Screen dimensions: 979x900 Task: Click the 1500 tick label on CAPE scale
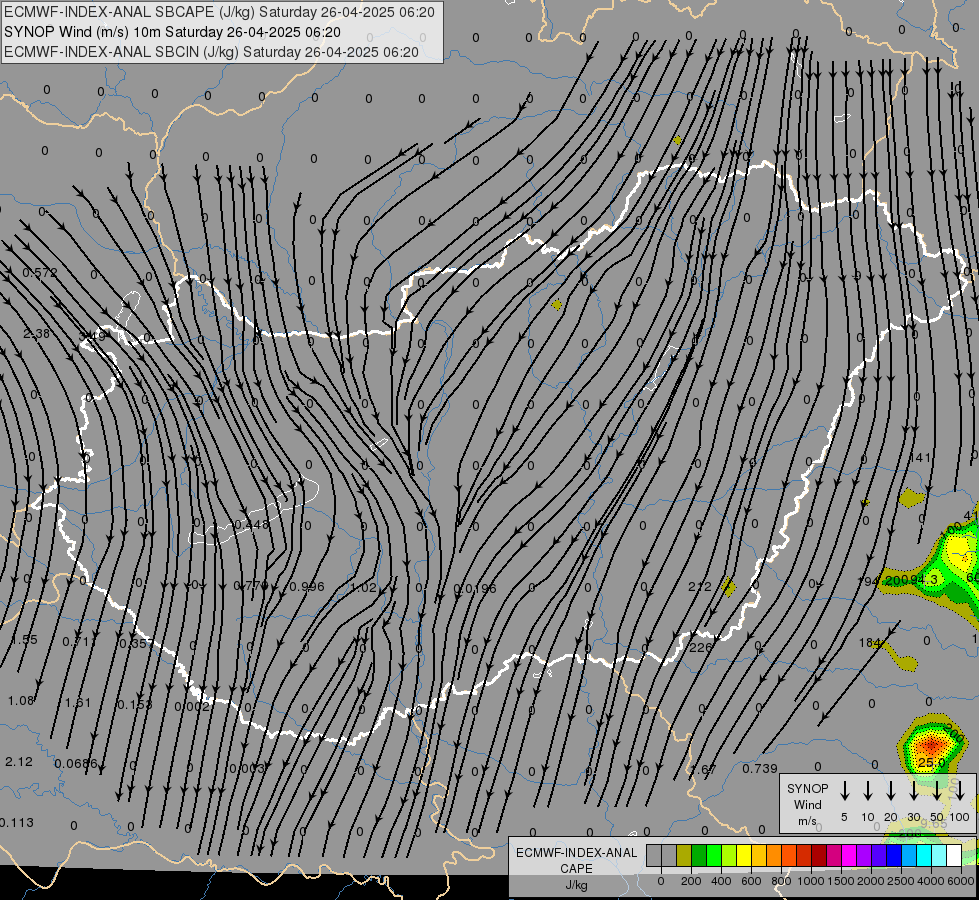[x=840, y=881]
